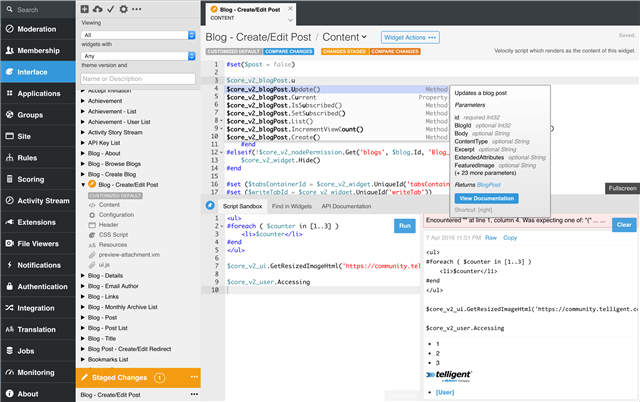Open the Applications section
640x402 pixels.
coord(38,93)
